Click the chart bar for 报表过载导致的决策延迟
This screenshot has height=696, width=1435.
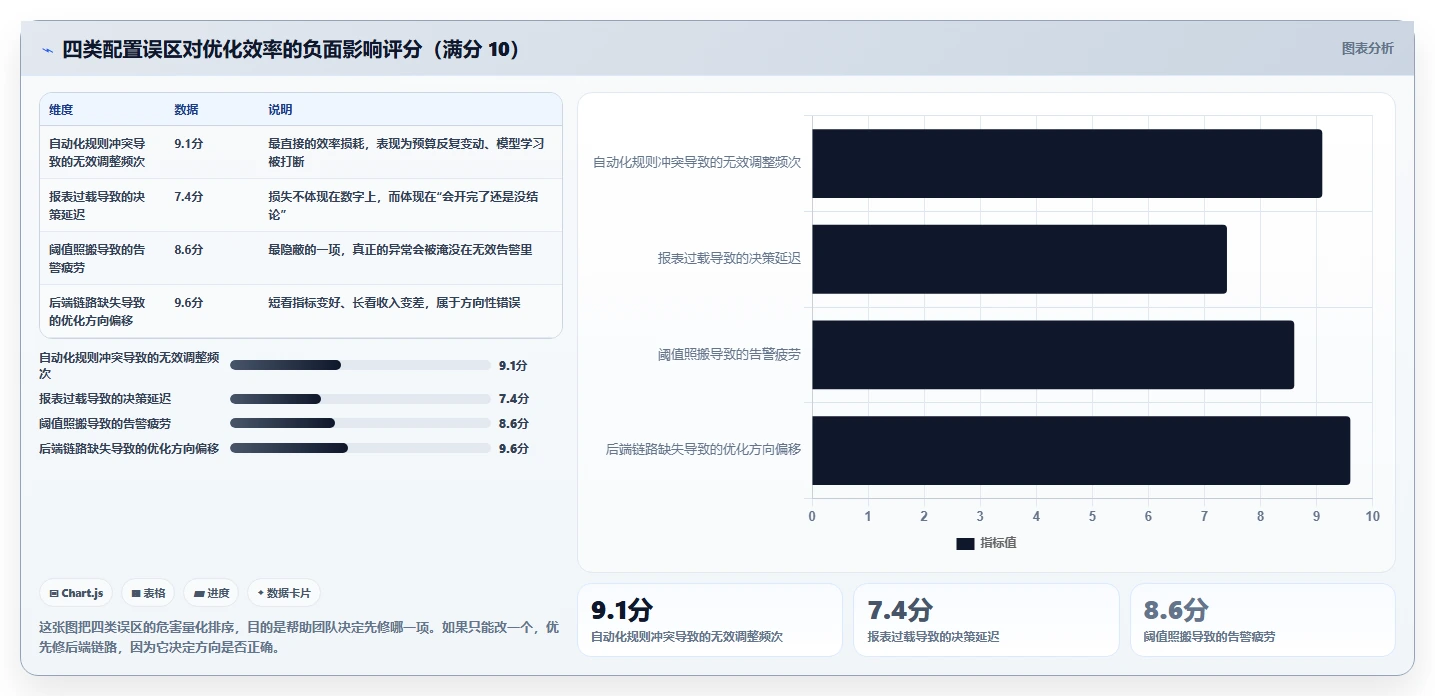click(1019, 259)
